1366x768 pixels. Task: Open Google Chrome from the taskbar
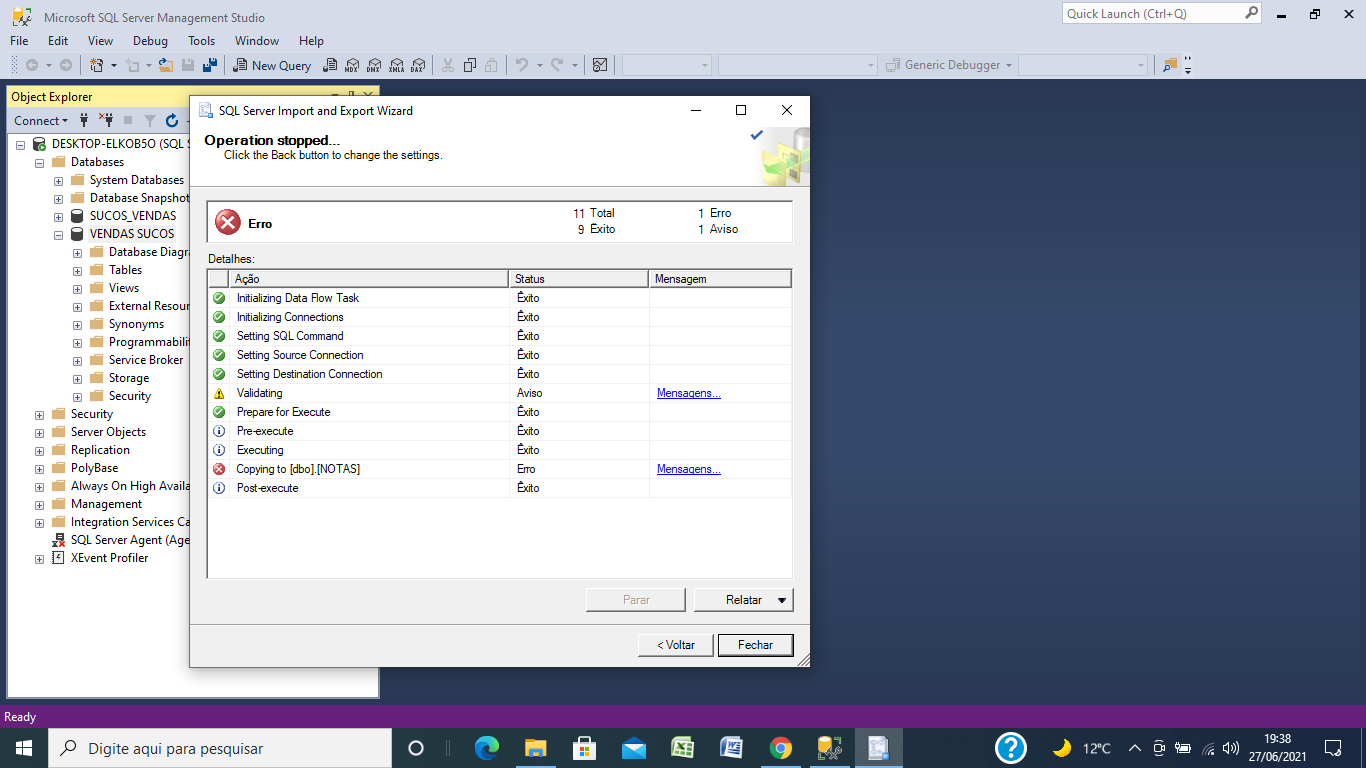(781, 748)
